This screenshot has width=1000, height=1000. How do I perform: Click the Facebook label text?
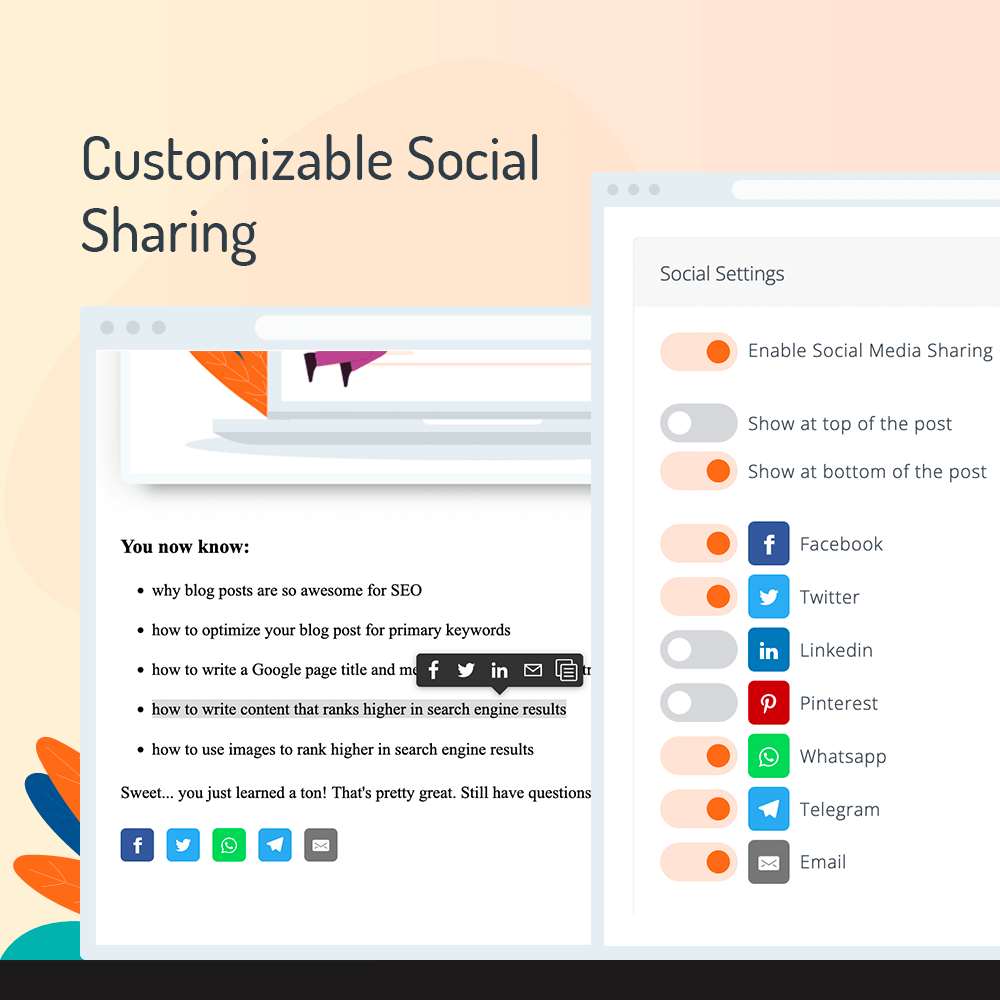click(x=841, y=544)
